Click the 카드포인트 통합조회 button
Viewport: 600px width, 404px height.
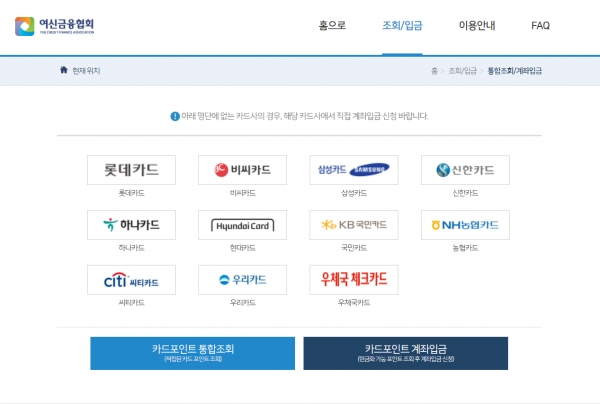click(x=192, y=353)
